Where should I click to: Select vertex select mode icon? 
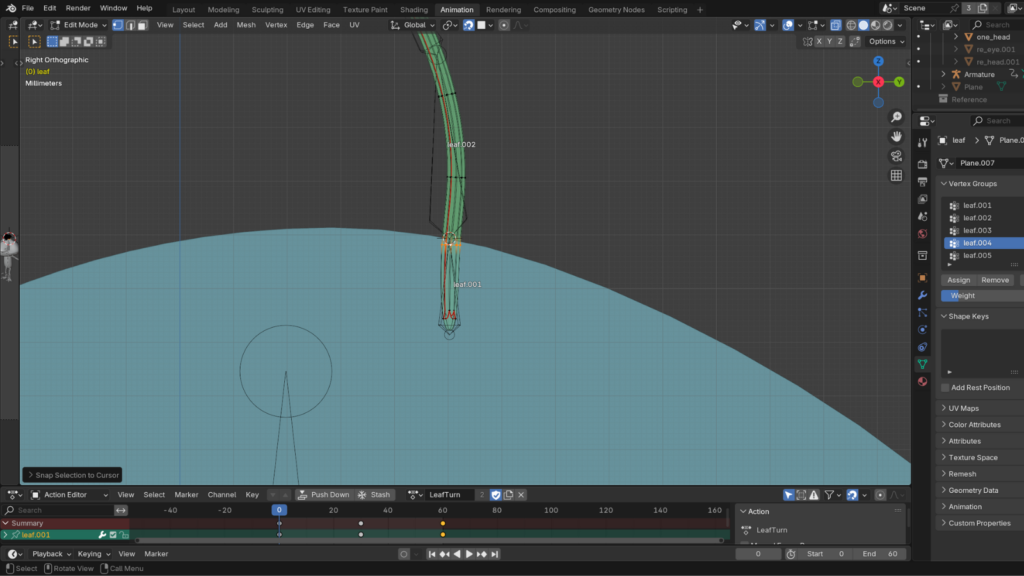point(118,25)
